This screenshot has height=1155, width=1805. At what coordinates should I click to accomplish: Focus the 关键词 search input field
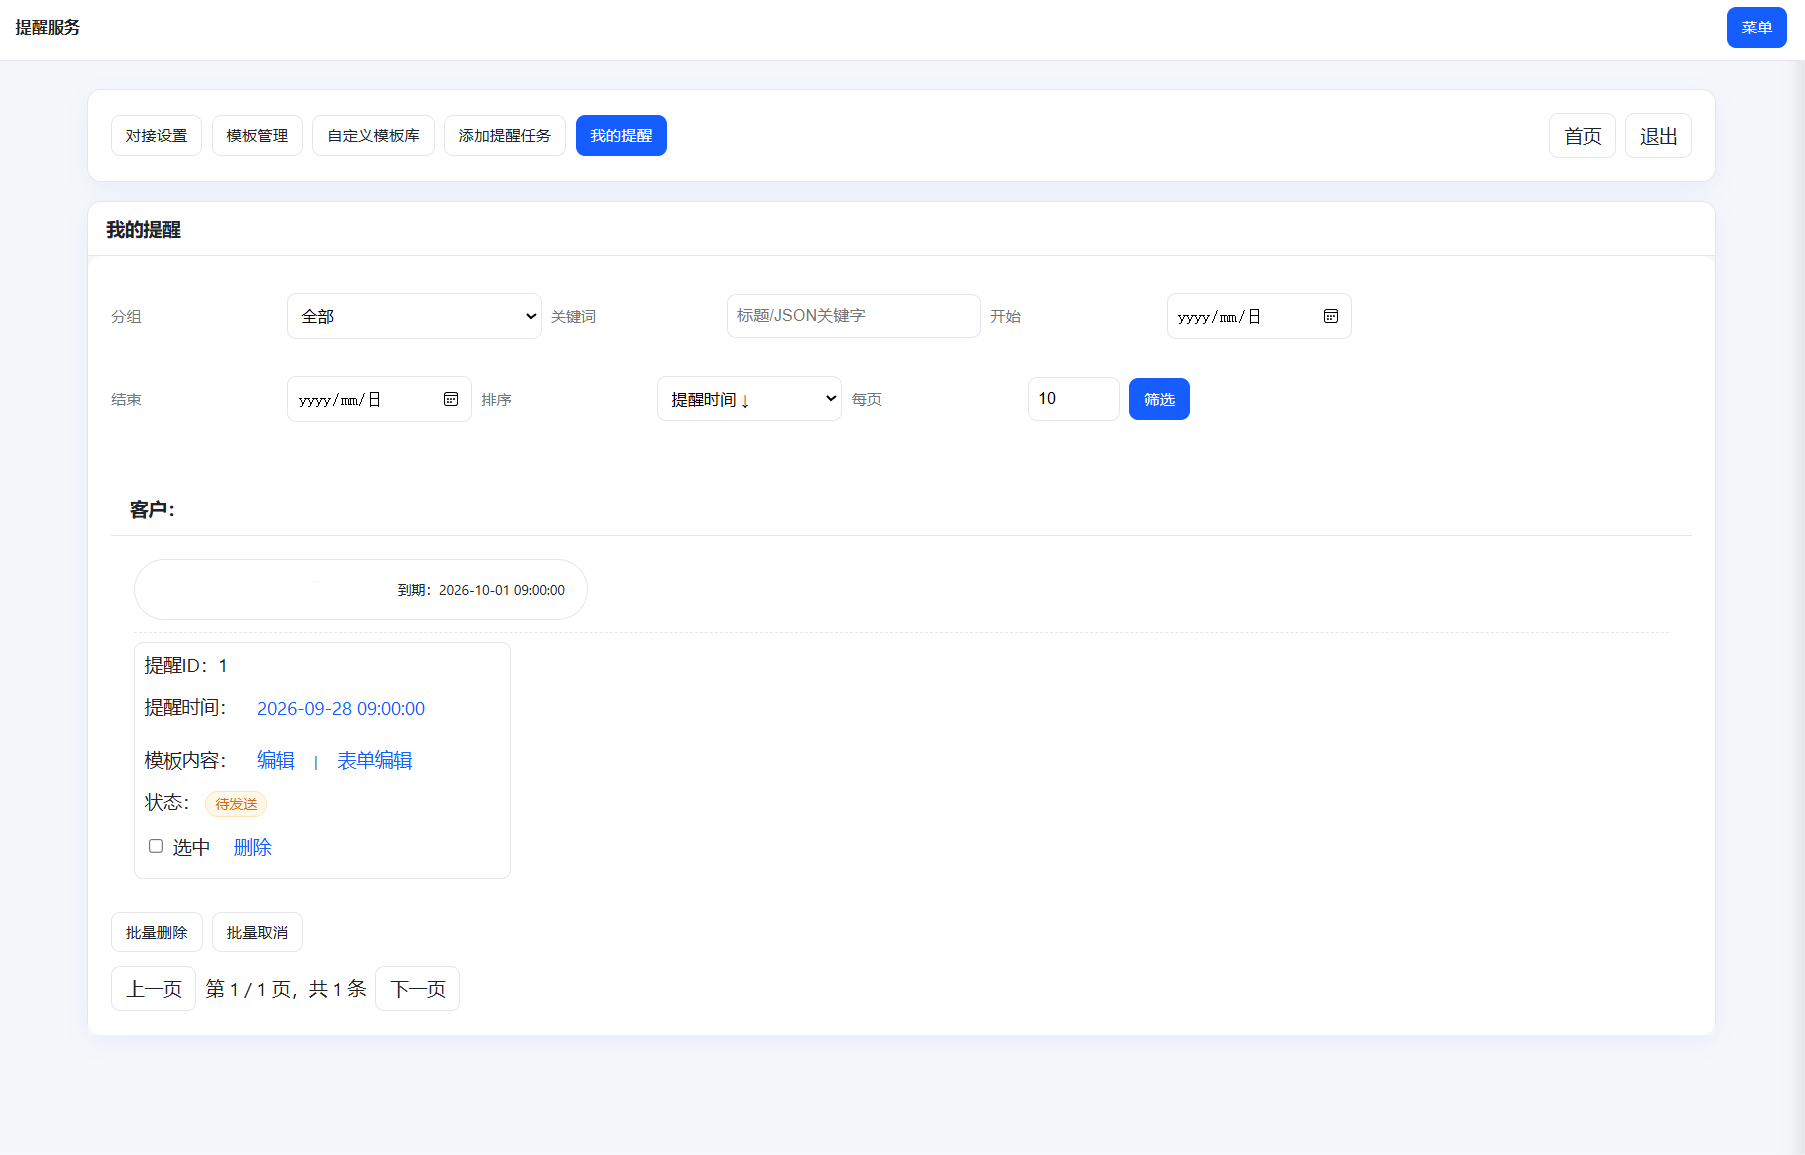853,316
